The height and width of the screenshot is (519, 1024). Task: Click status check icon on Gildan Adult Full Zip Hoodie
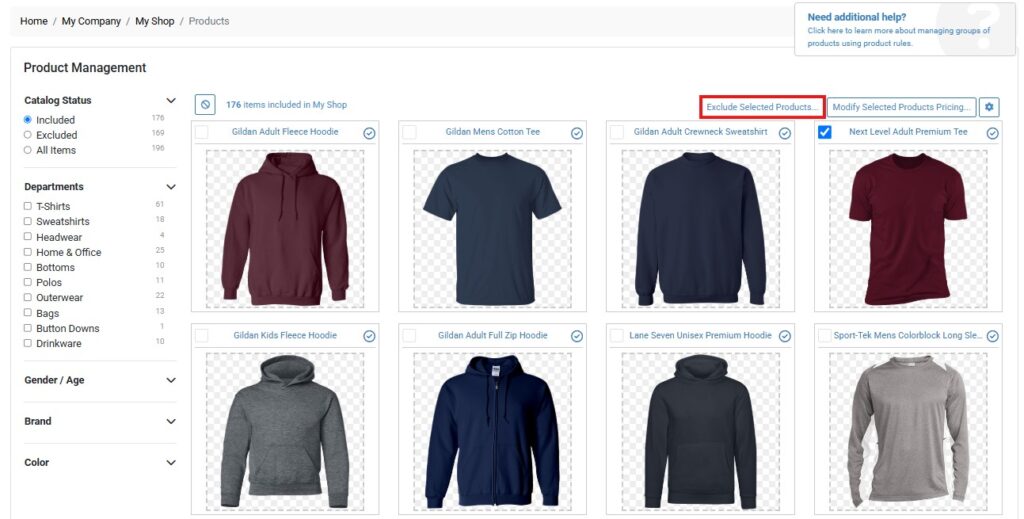577,336
